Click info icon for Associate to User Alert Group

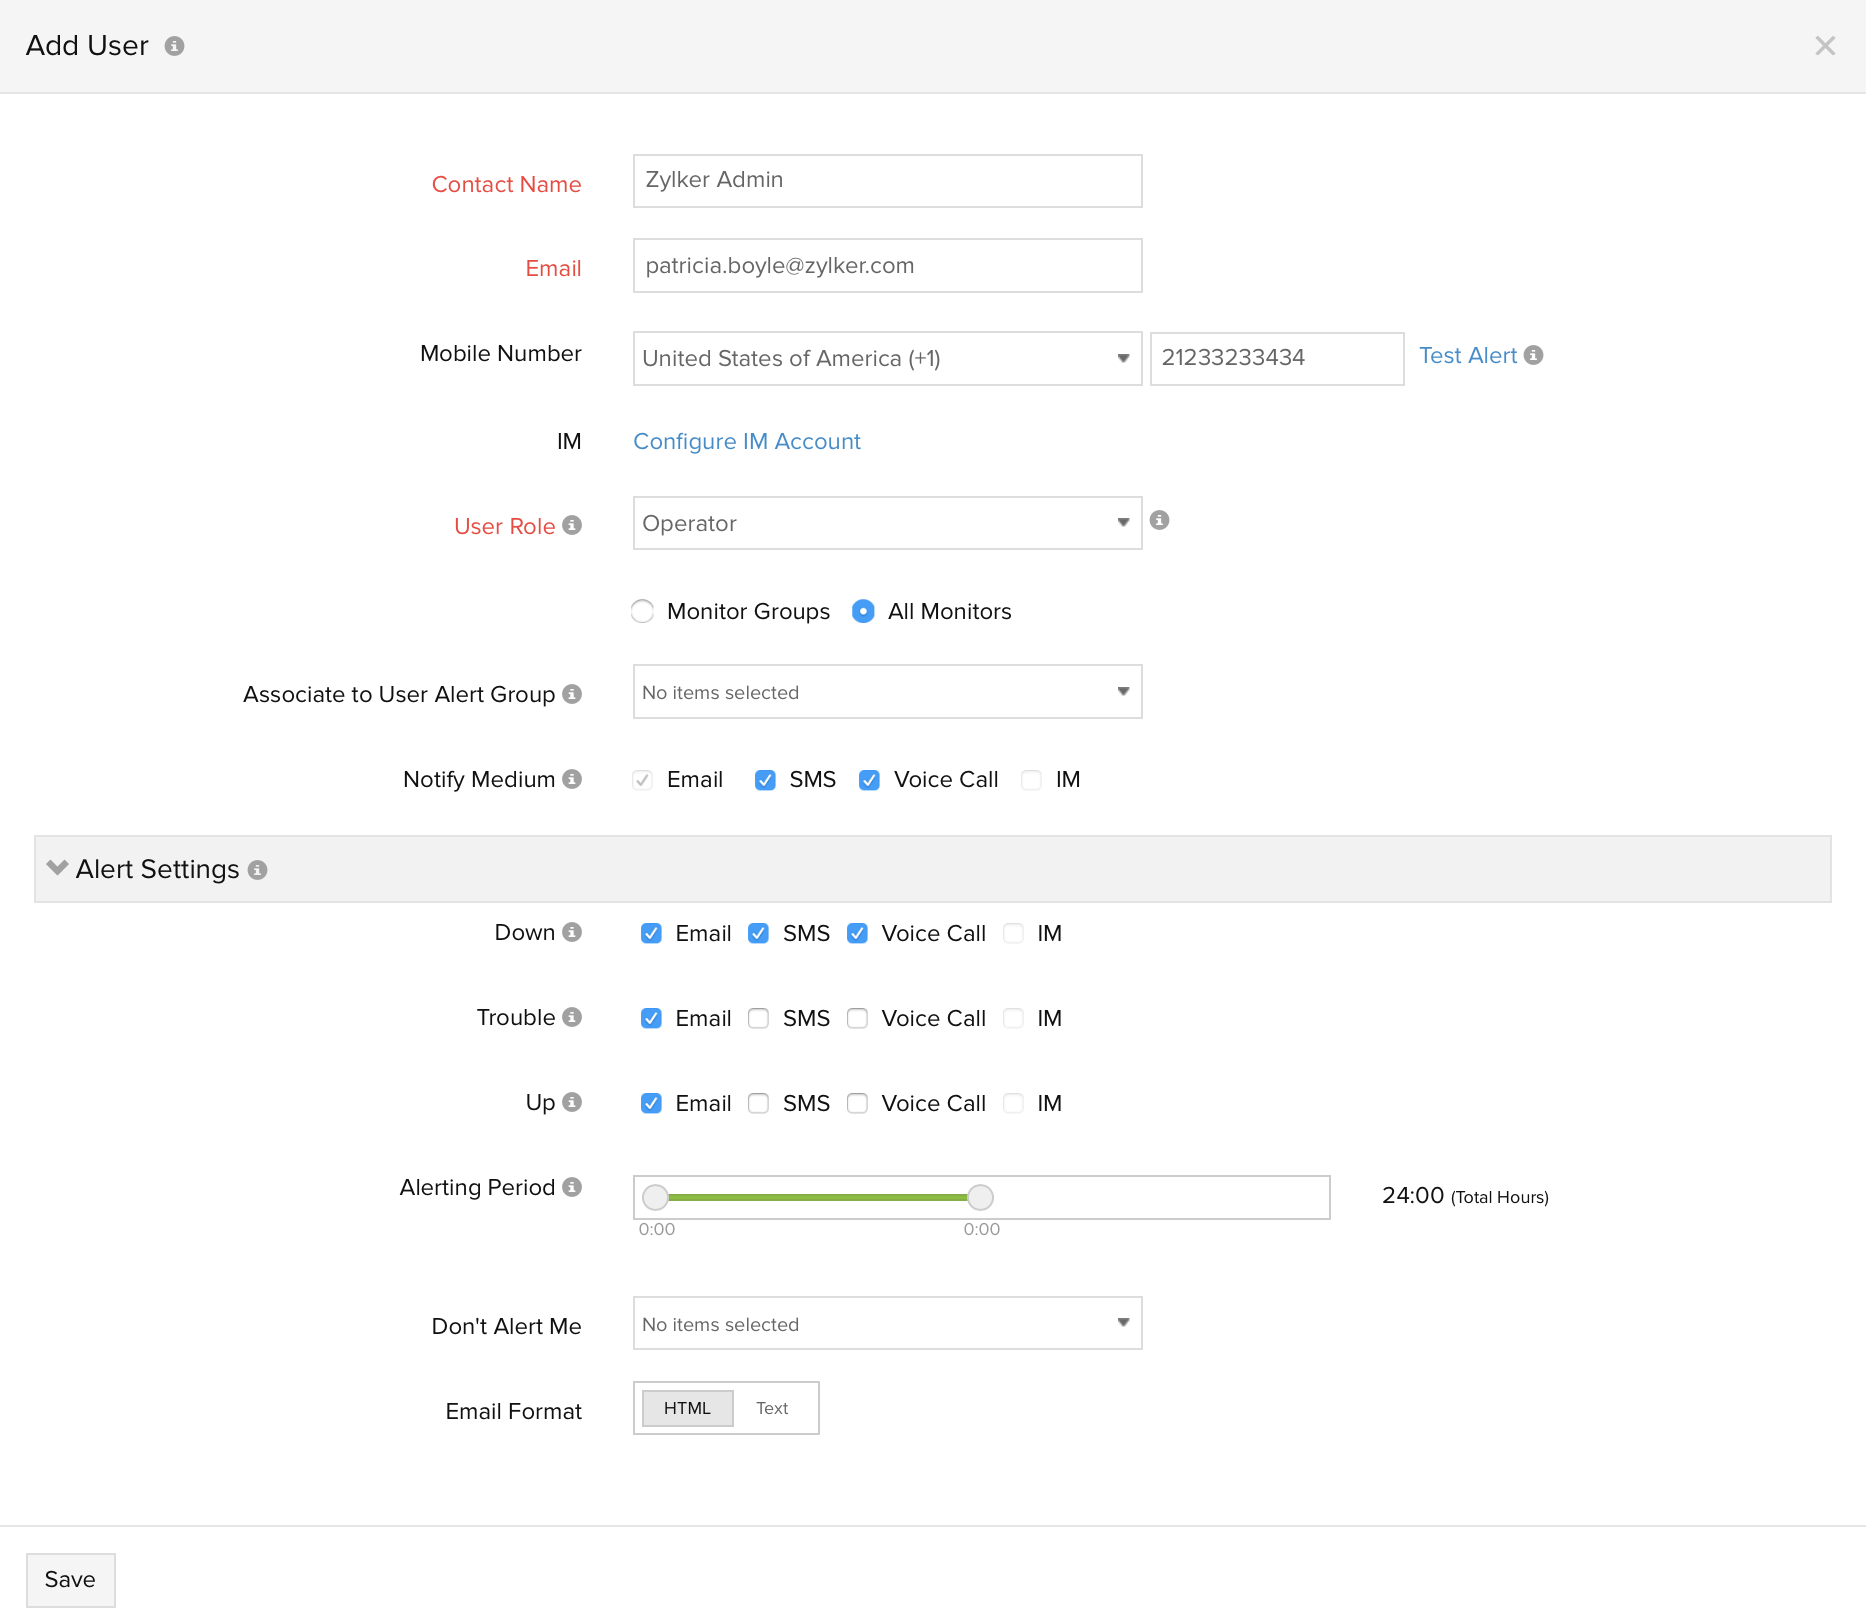[x=572, y=694]
